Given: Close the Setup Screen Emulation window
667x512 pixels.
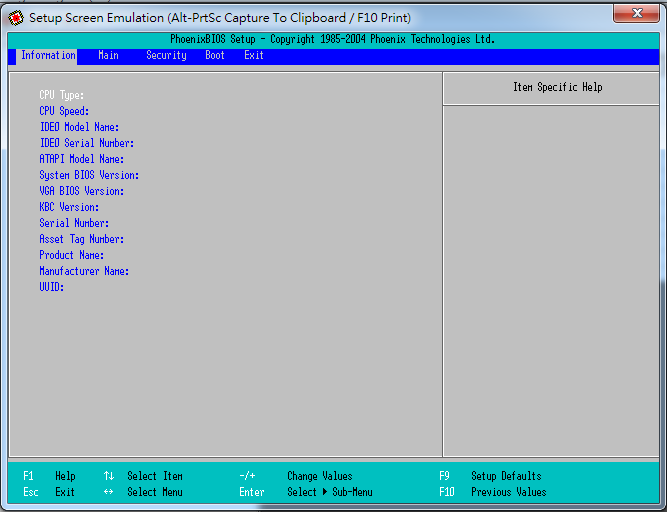Looking at the screenshot, I should pyautogui.click(x=636, y=13).
